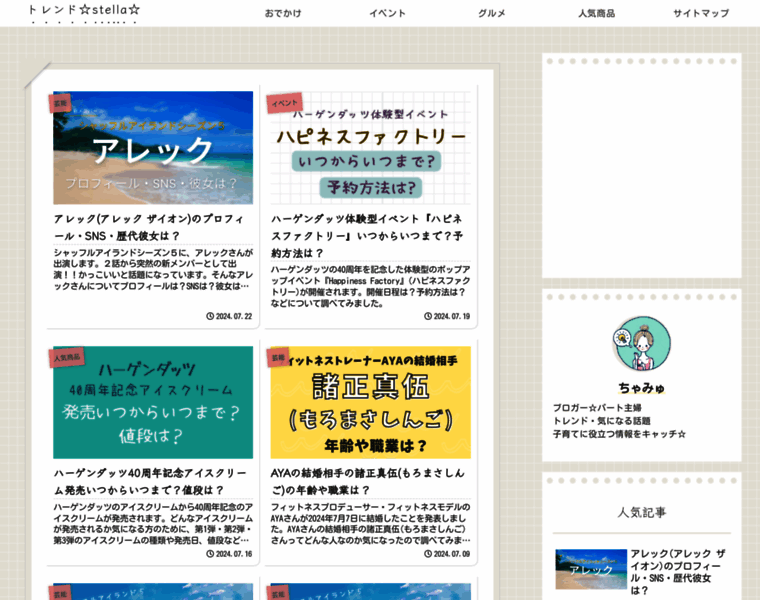Click the 2024.07.22 date text
The height and width of the screenshot is (600, 760).
tap(234, 316)
